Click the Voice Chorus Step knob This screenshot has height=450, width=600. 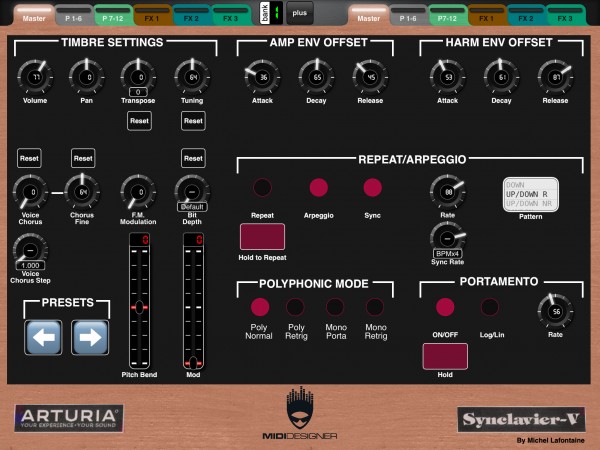pyautogui.click(x=30, y=250)
